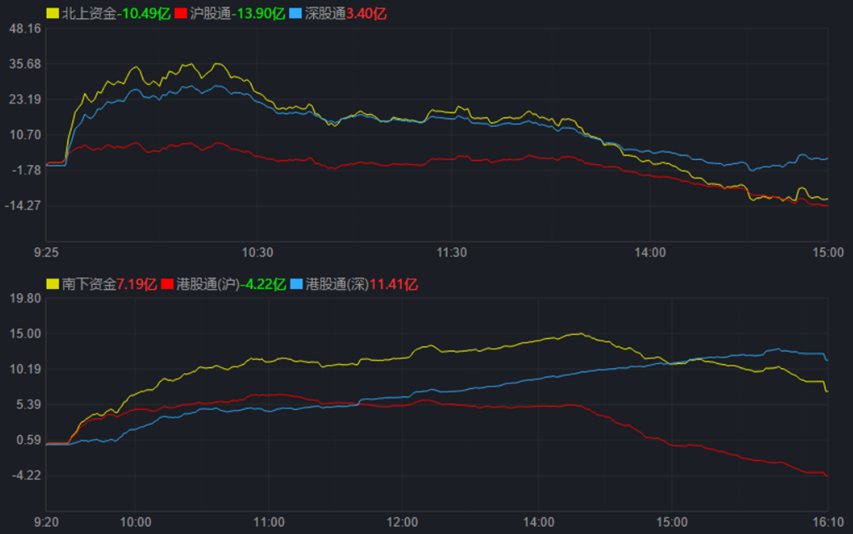
Task: Click the blue 港股通(深) legend swatch
Action: point(295,284)
